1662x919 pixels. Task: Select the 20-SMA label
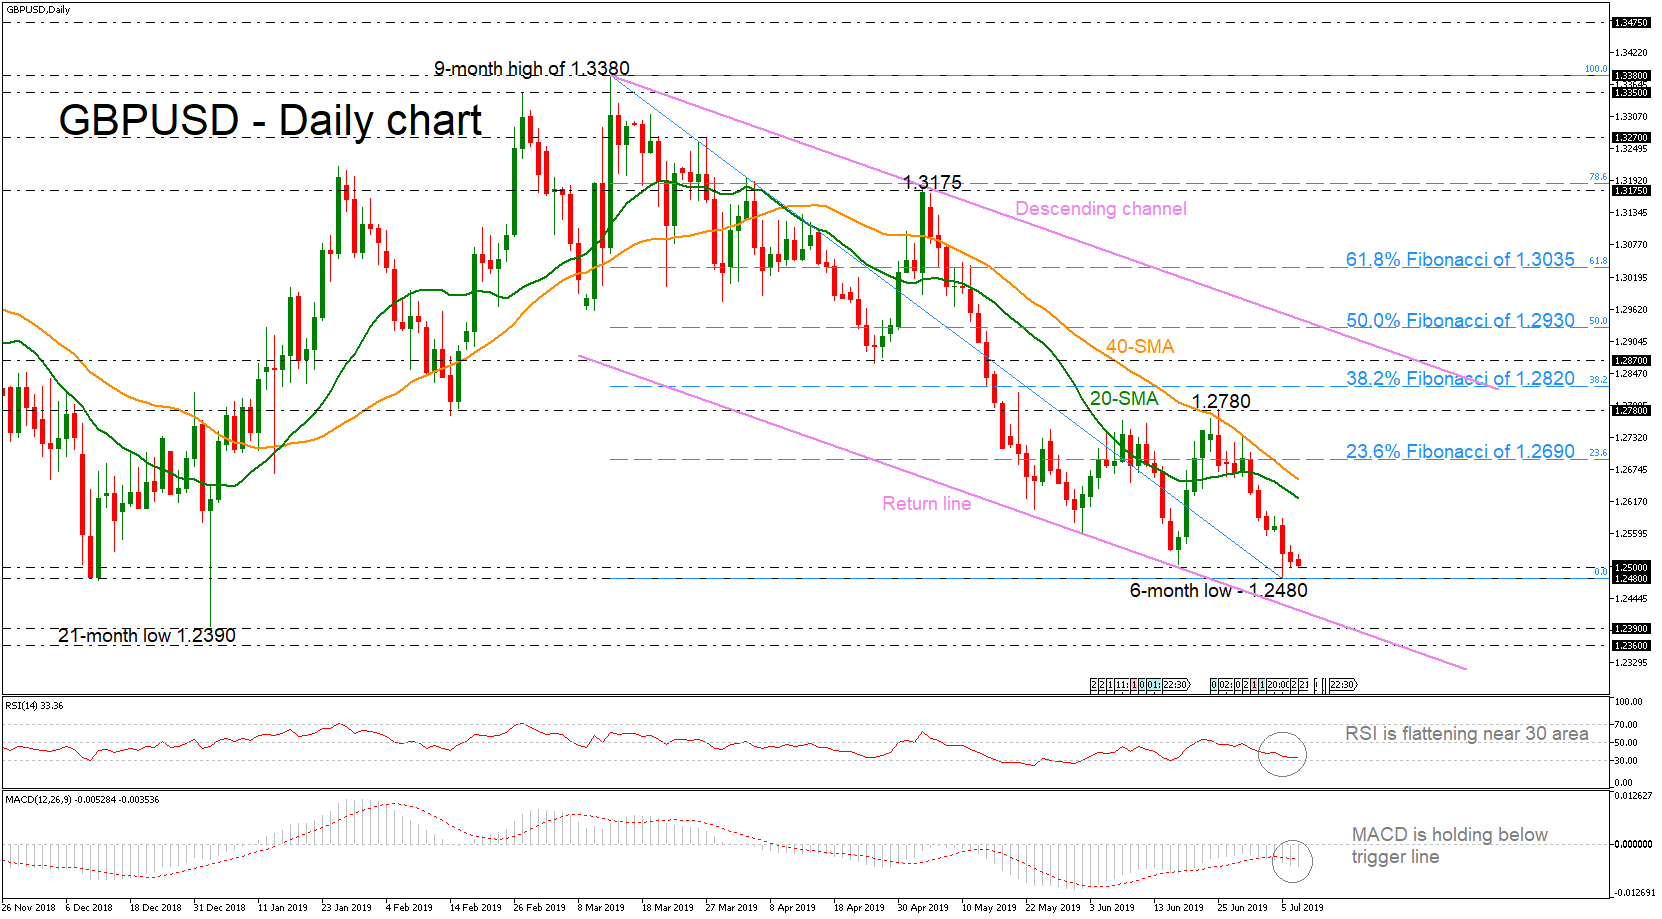(1124, 398)
